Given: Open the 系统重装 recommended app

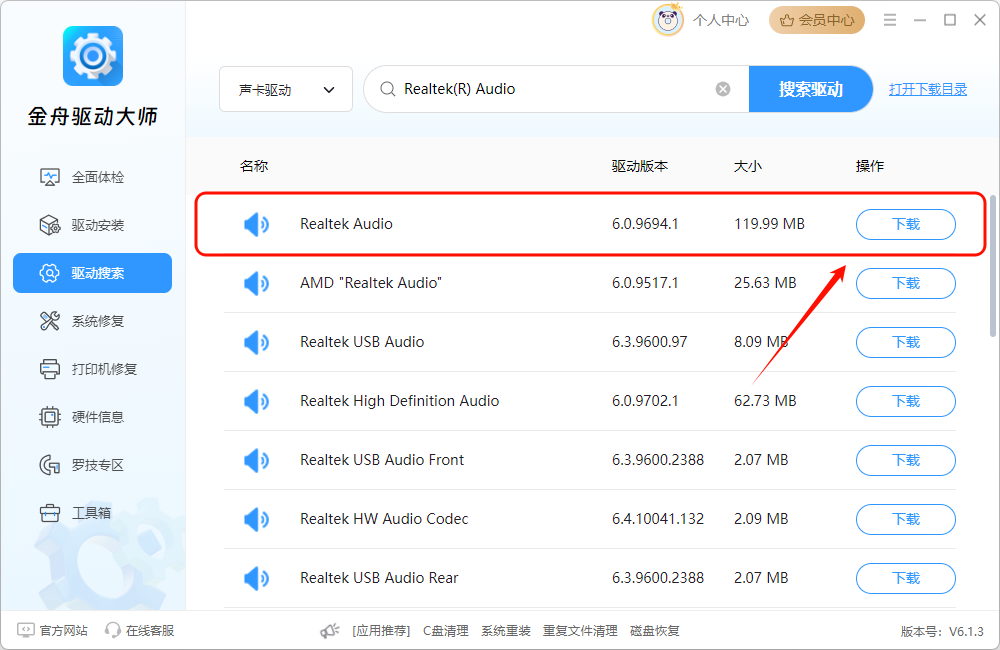Looking at the screenshot, I should [x=506, y=631].
